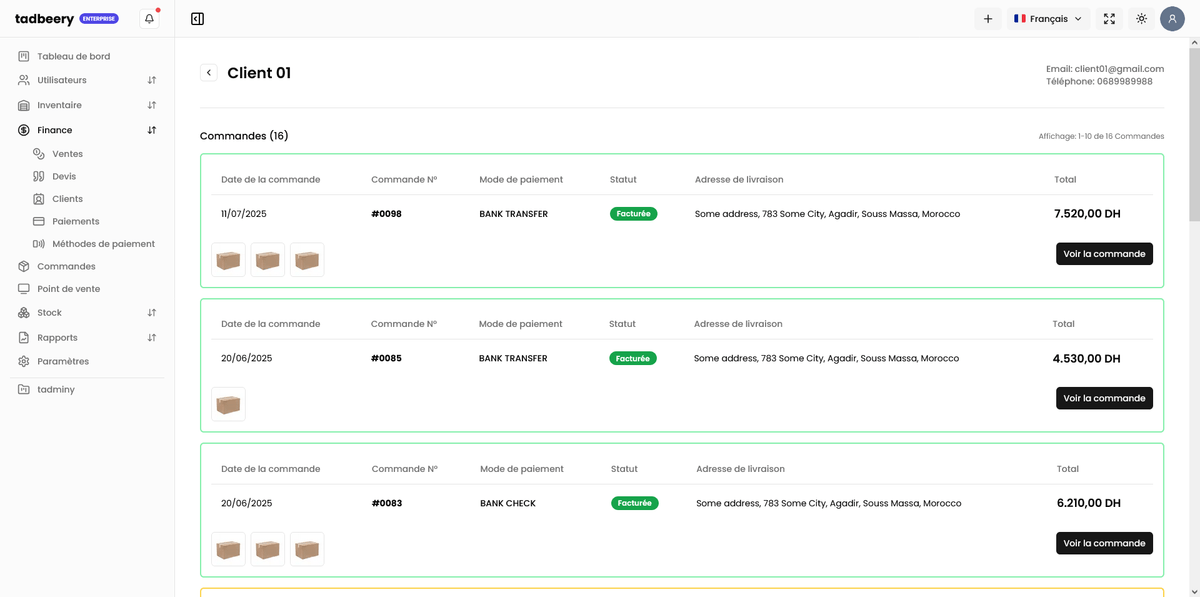Expand the Rapports sidebar section

coord(152,338)
